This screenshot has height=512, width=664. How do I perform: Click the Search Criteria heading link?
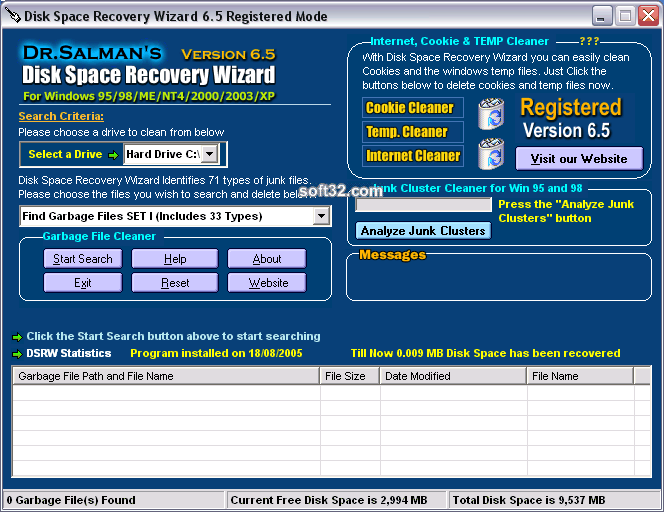click(x=61, y=116)
